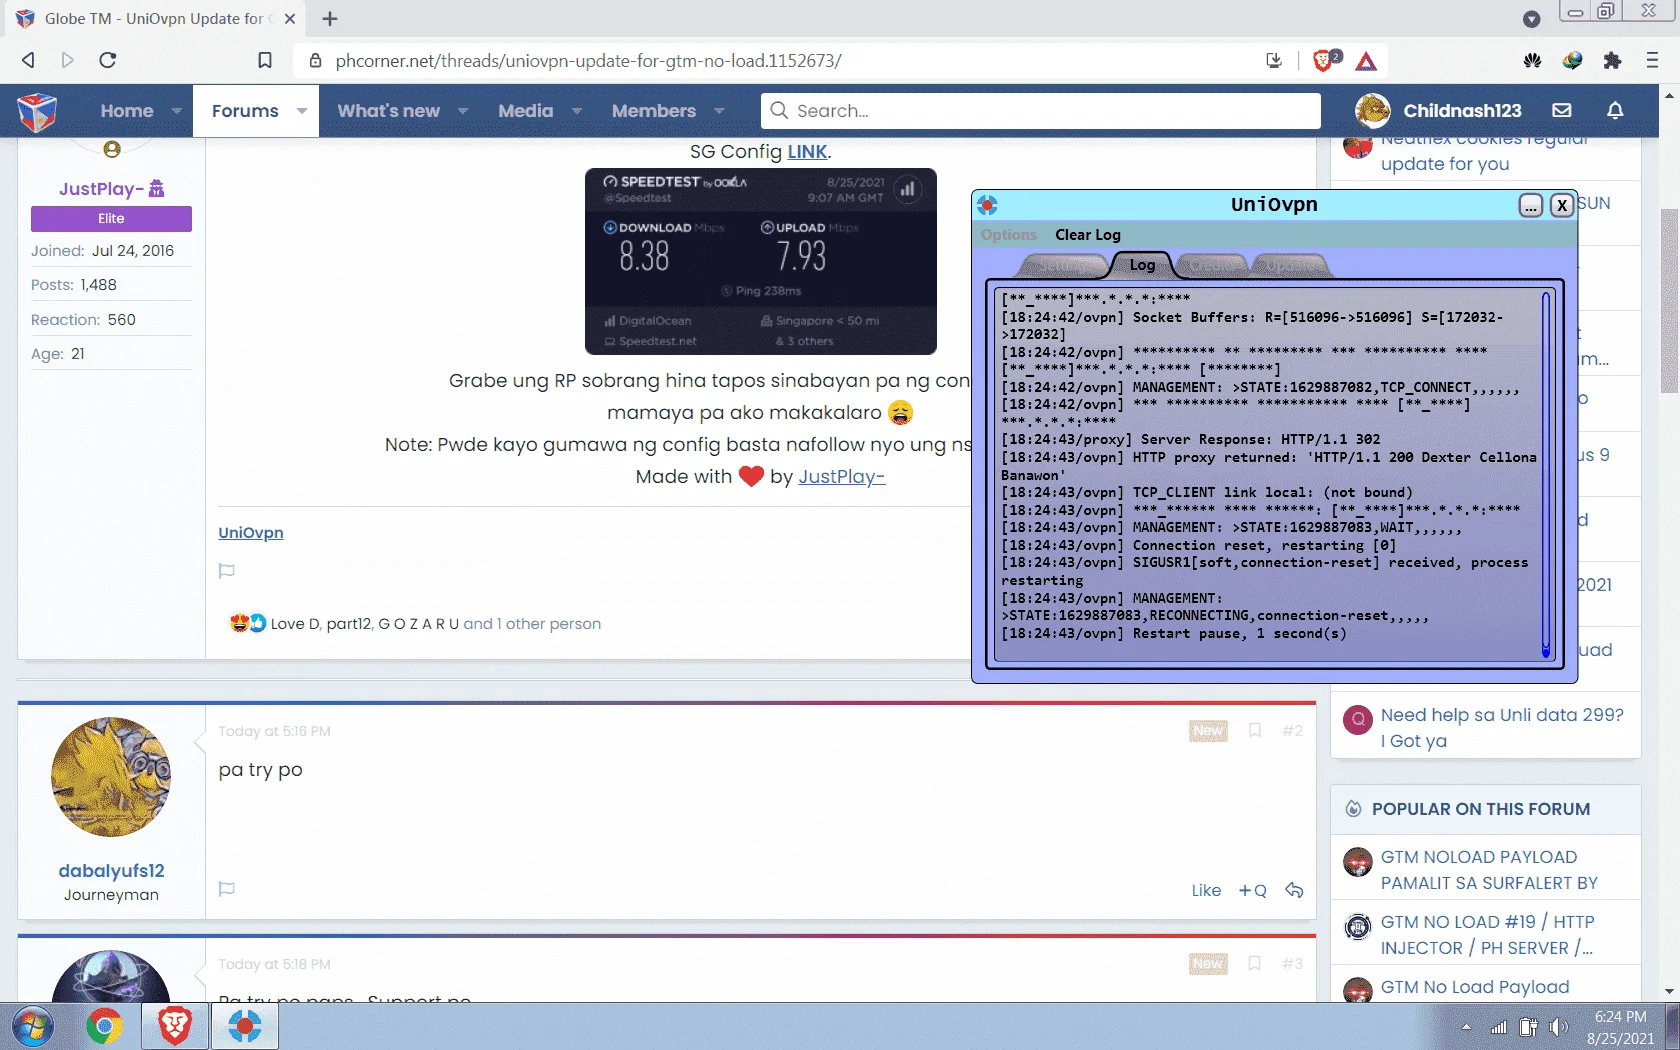The height and width of the screenshot is (1050, 1680).
Task: Open the UniOvpn tag link below post
Action: (251, 533)
